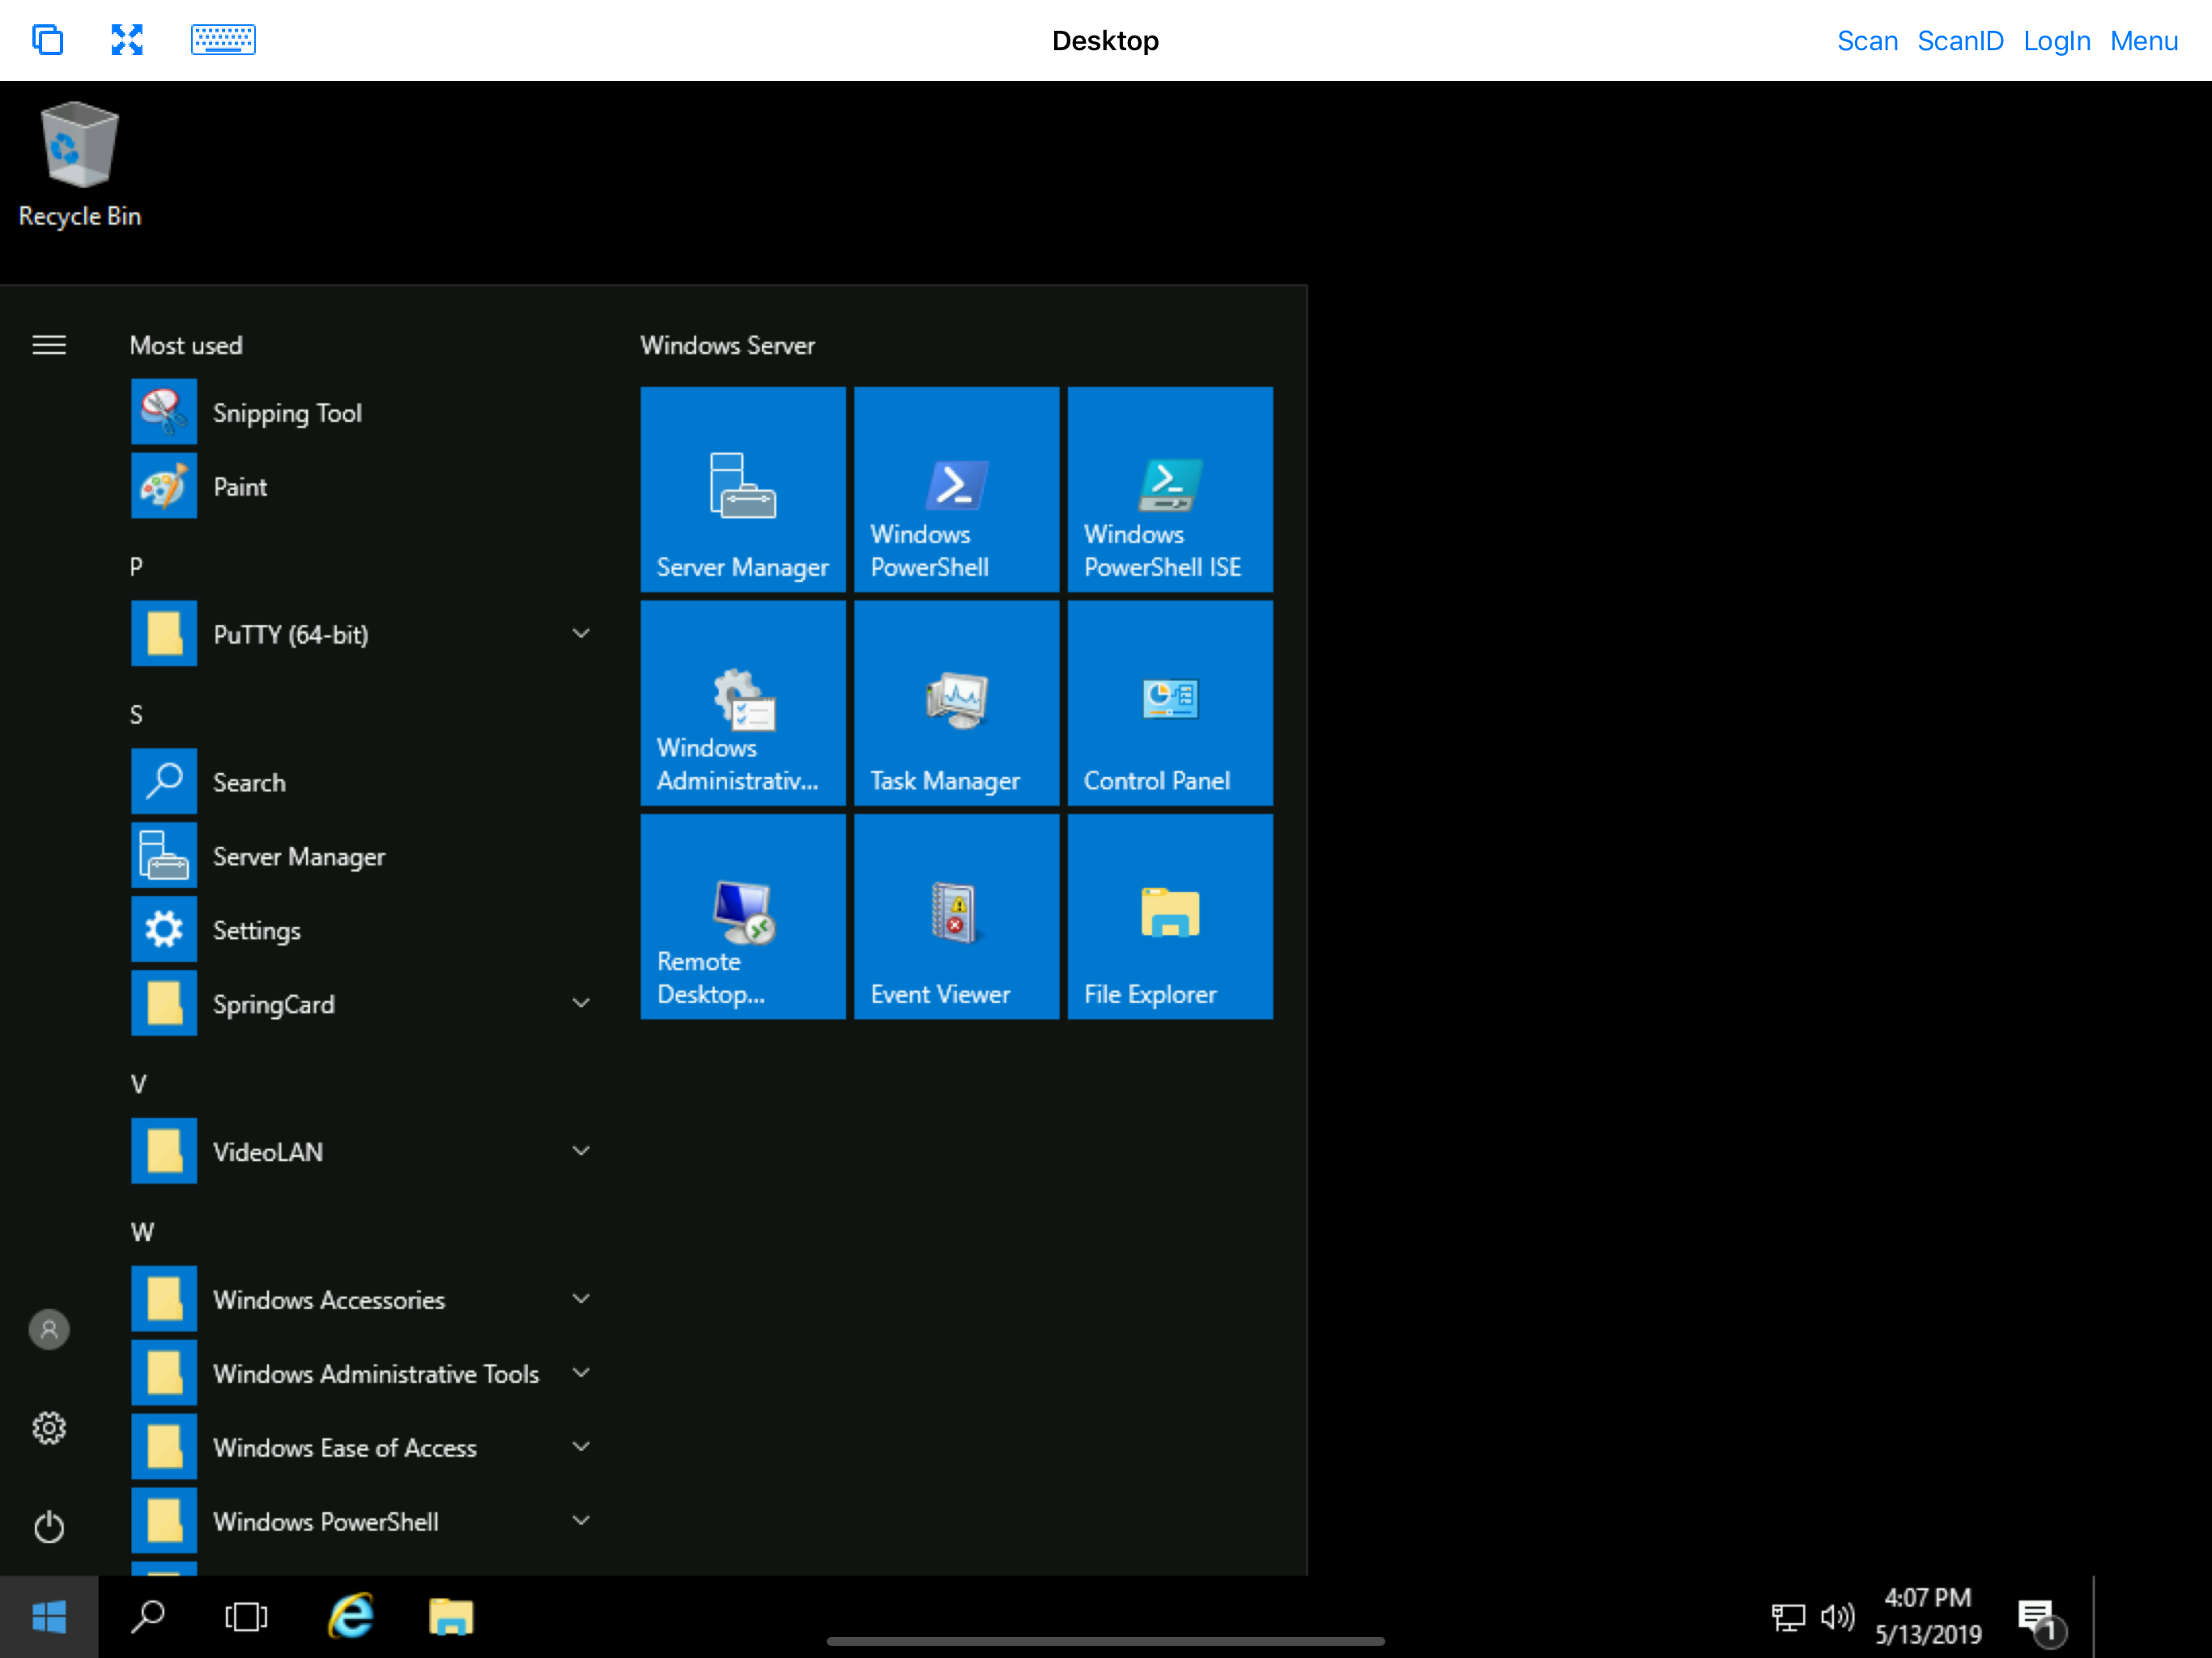The image size is (2212, 1658).
Task: Open the windows switcher icon in the top bar
Action: tap(47, 40)
